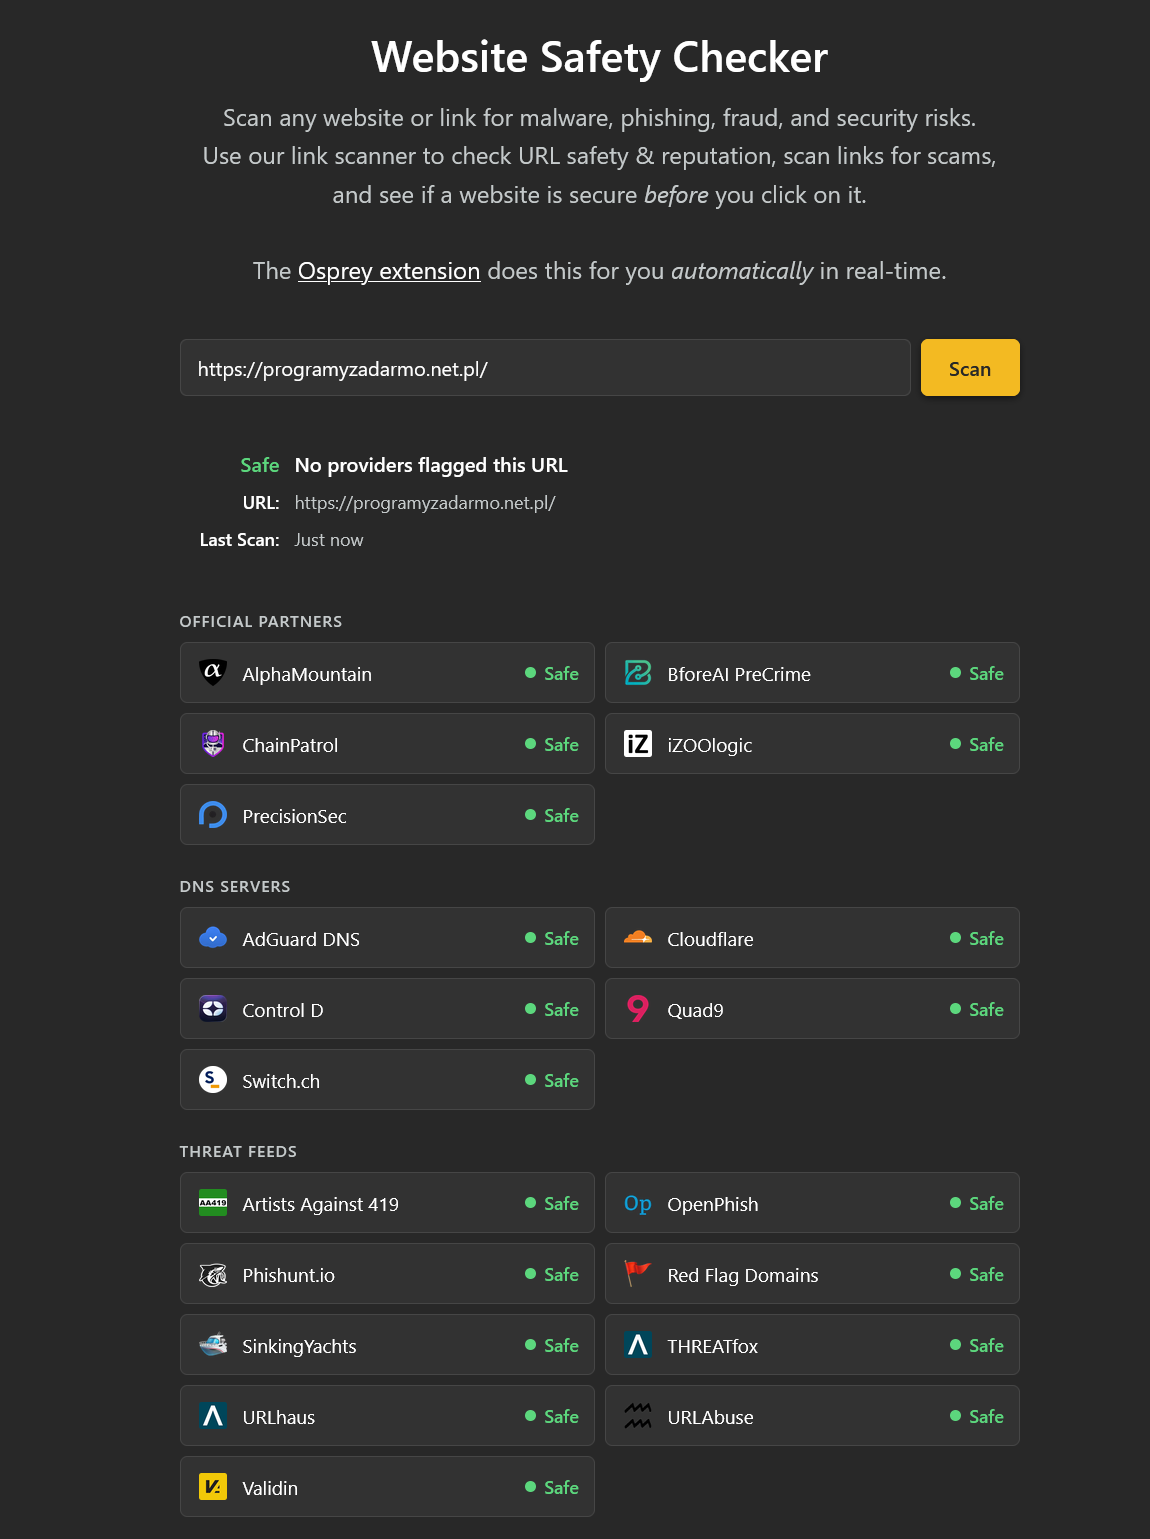Image resolution: width=1150 pixels, height=1539 pixels.
Task: Click the Safe status in Quad9 row
Action: 977,1010
